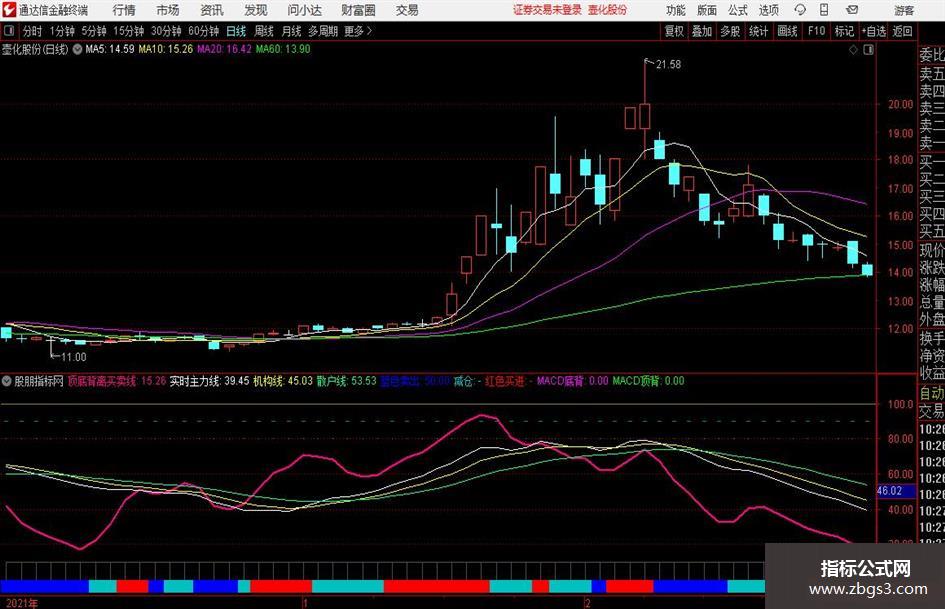The image size is (945, 609).
Task: Toggle the right sidebar panel icon
Action: (x=868, y=50)
